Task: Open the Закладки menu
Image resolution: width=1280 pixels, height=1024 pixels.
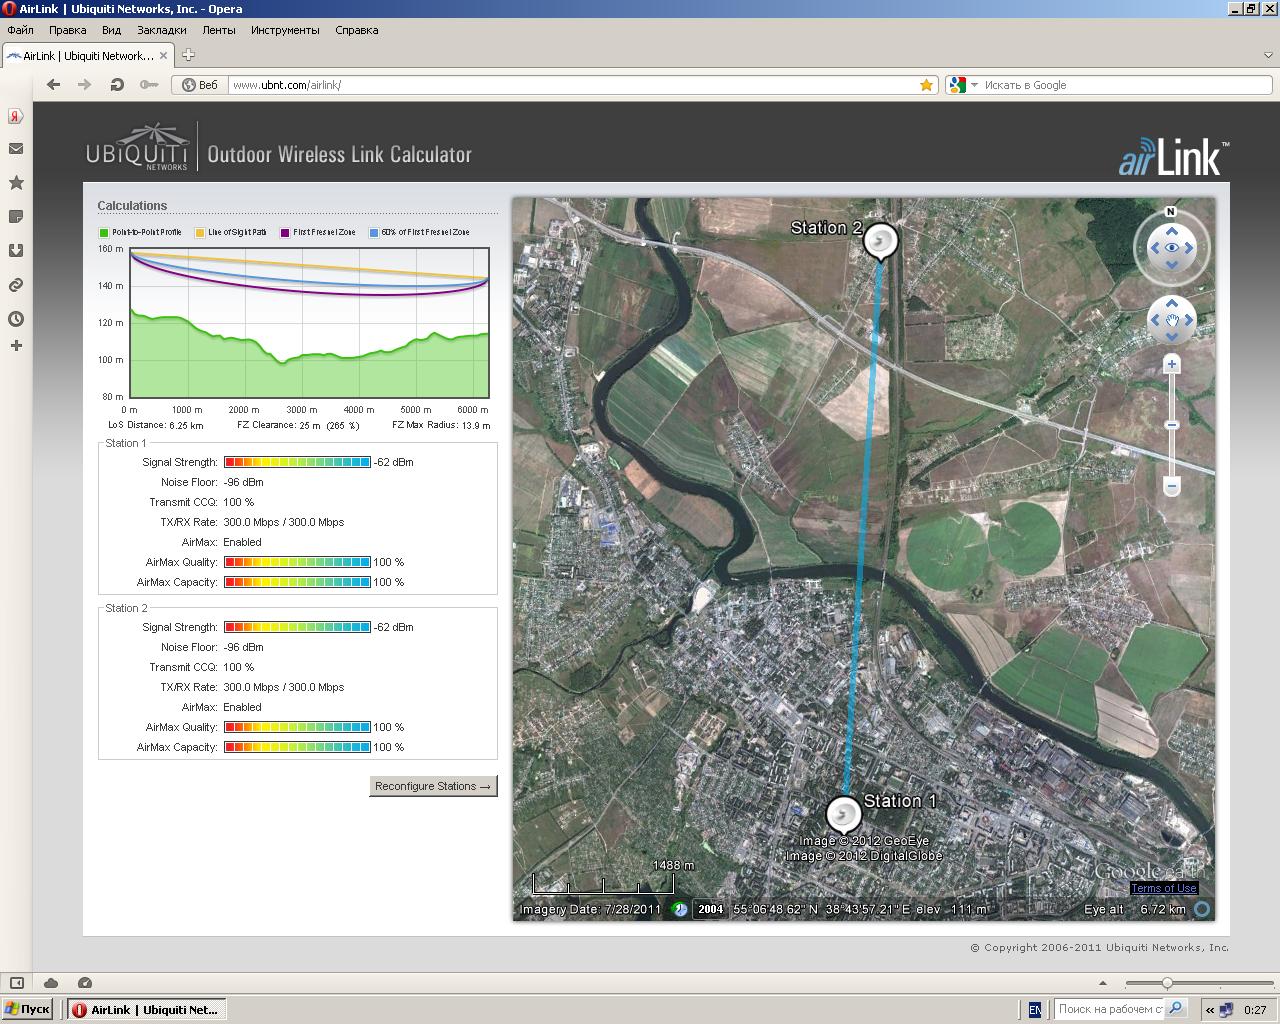Action: click(161, 30)
